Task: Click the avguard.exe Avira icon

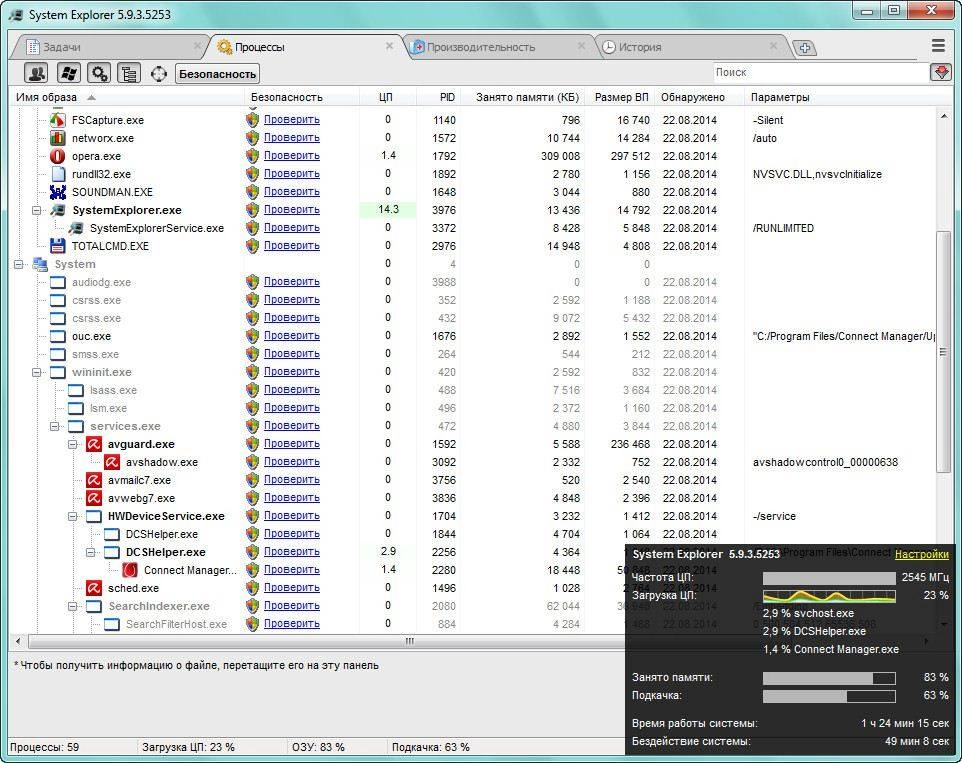Action: point(94,444)
